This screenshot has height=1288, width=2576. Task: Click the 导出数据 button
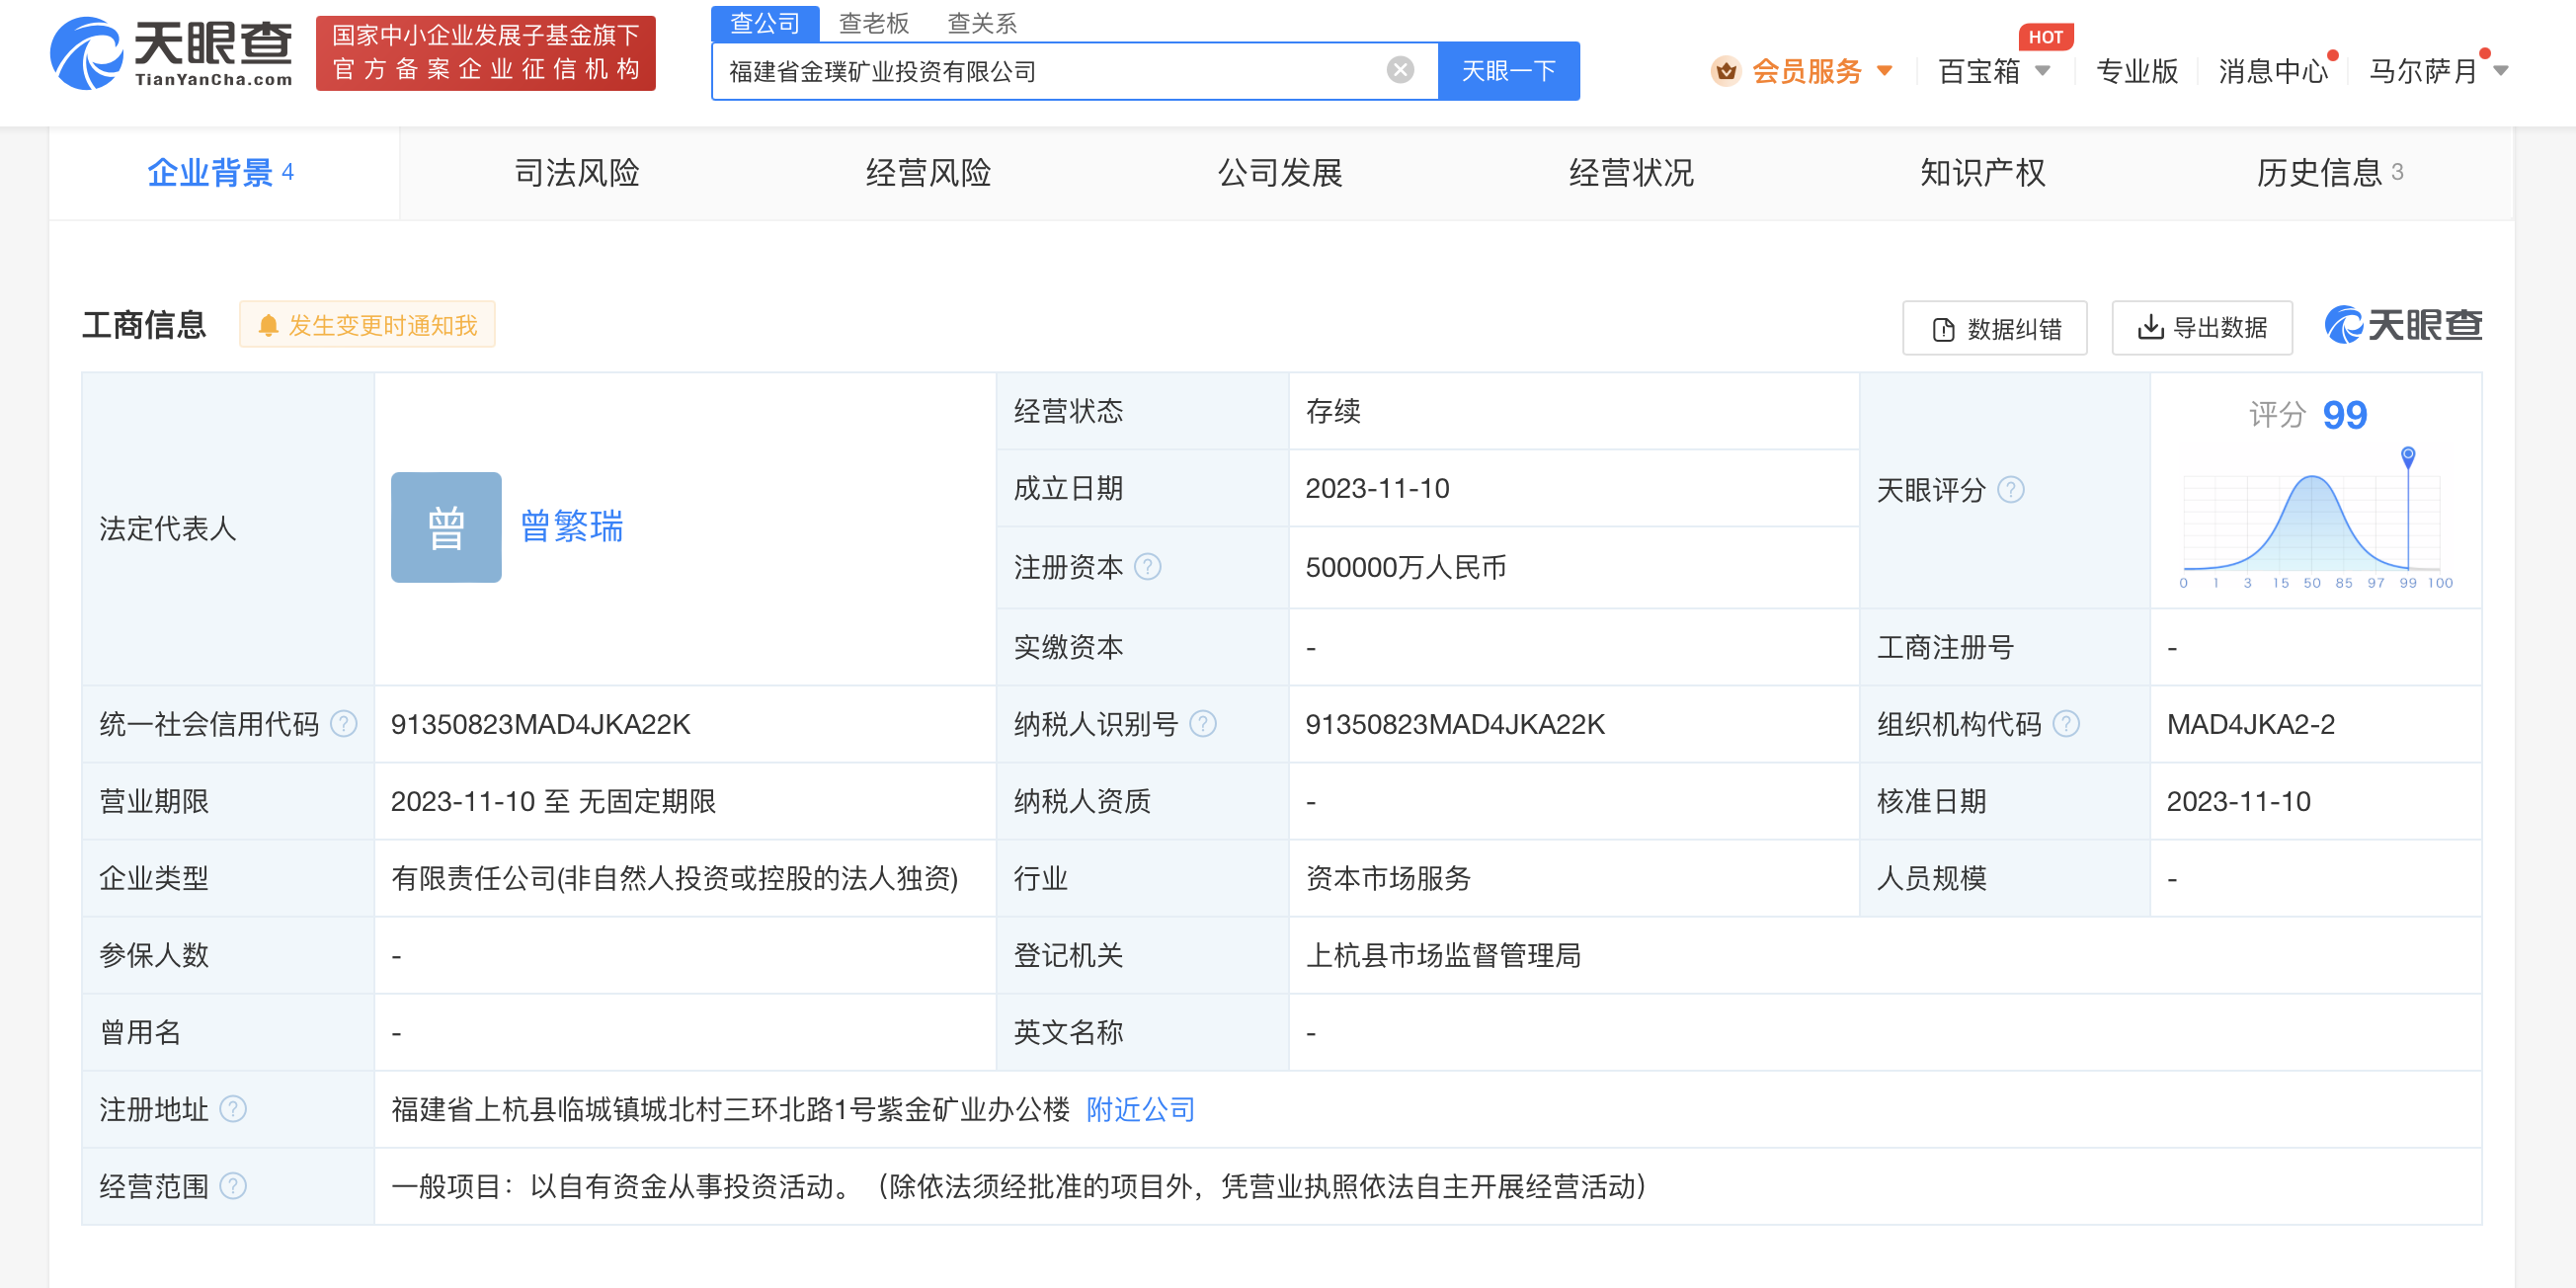coord(2202,328)
